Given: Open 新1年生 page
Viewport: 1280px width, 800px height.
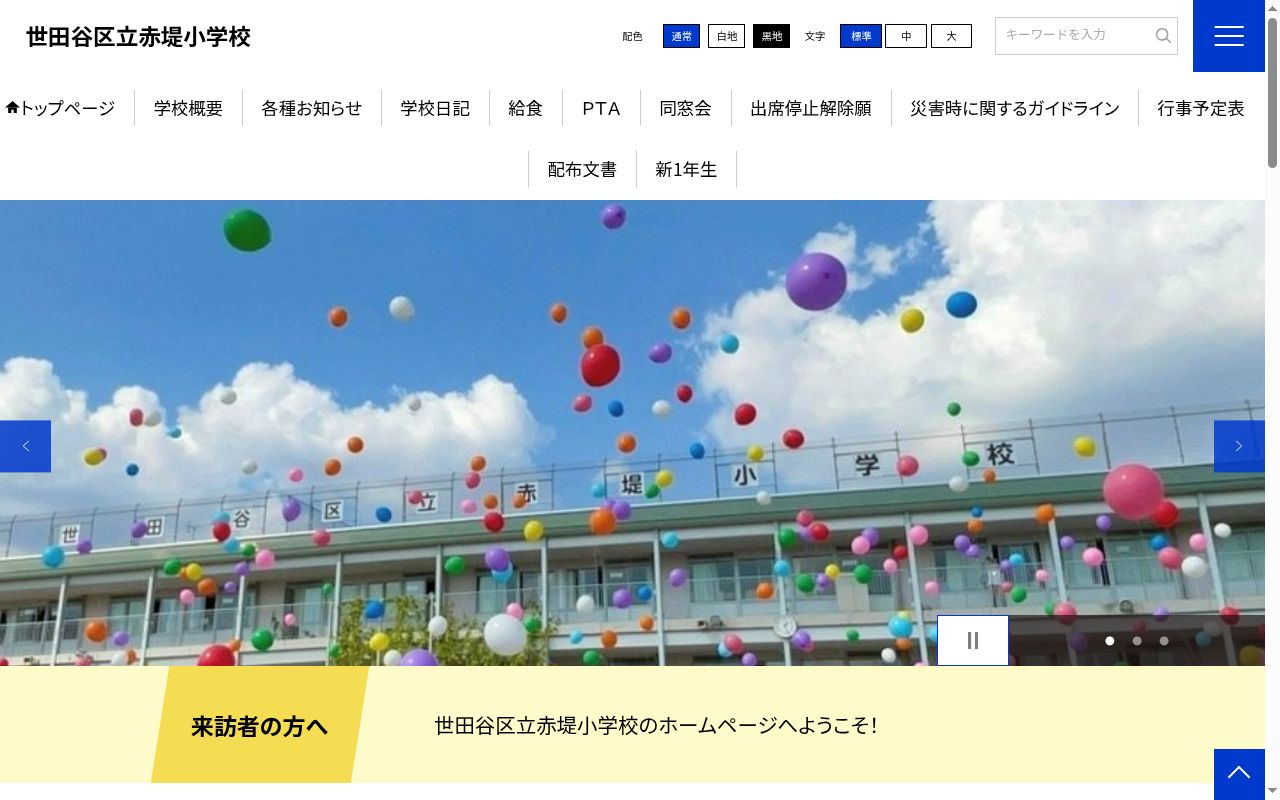Looking at the screenshot, I should (x=686, y=169).
